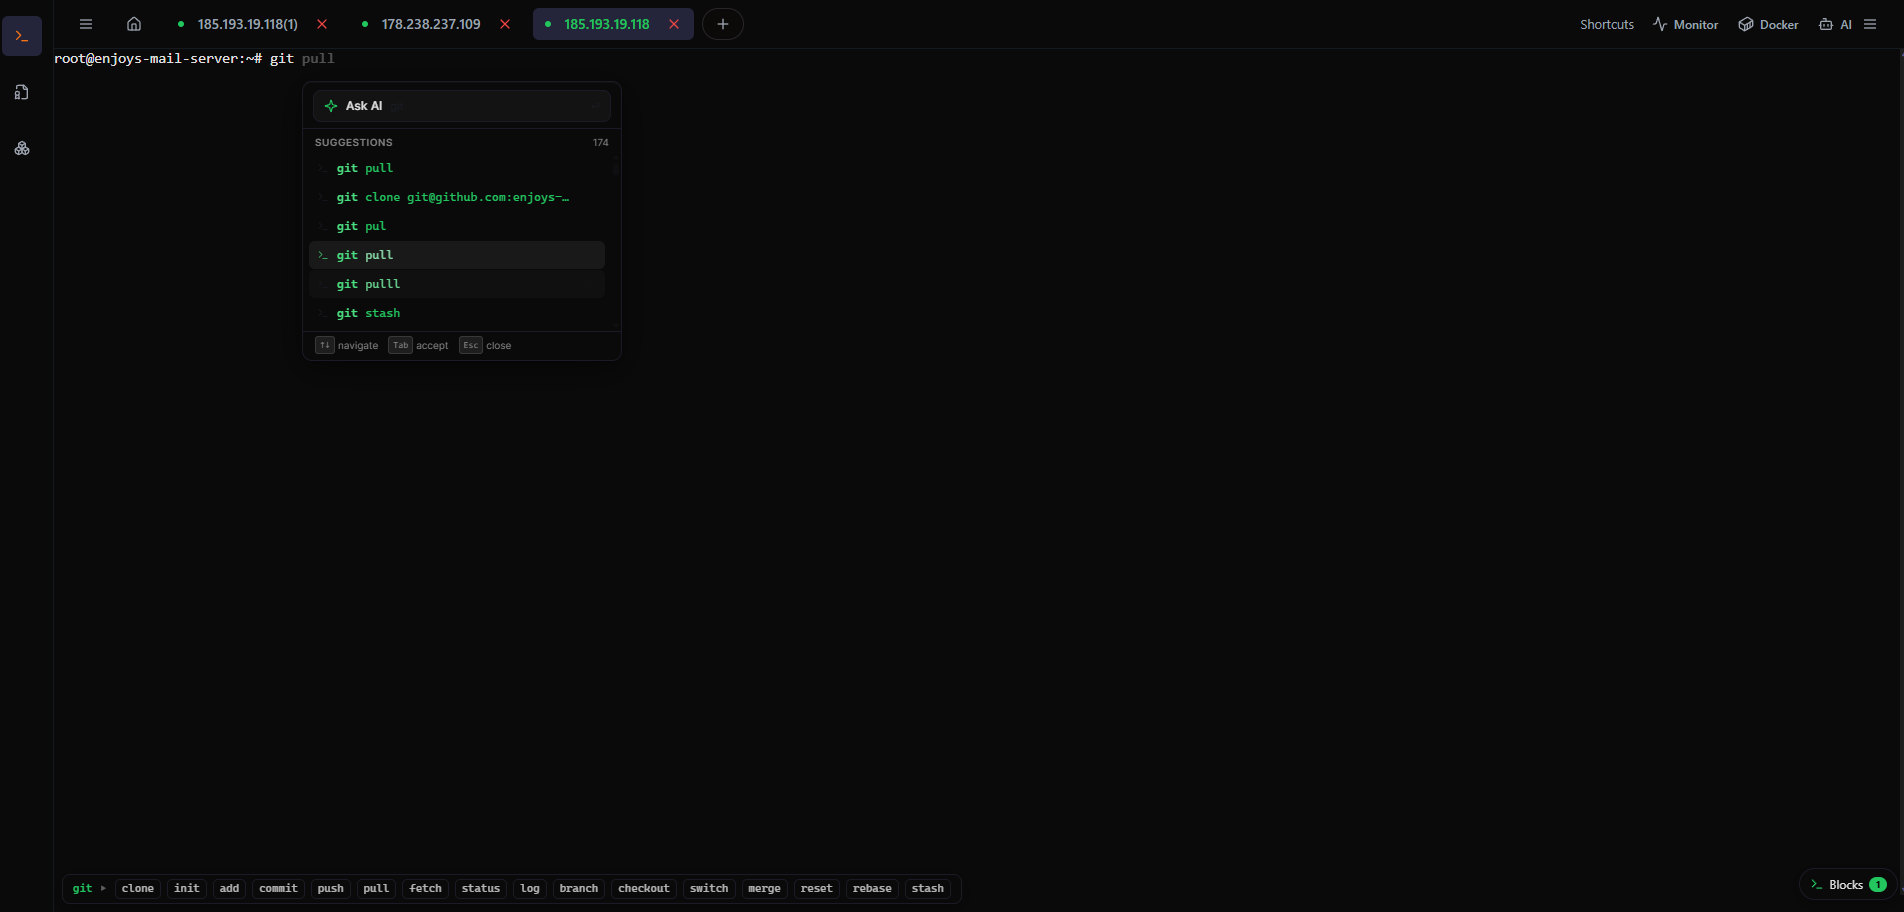Open the terminal sidebar icon
This screenshot has height=912, width=1904.
[22, 36]
